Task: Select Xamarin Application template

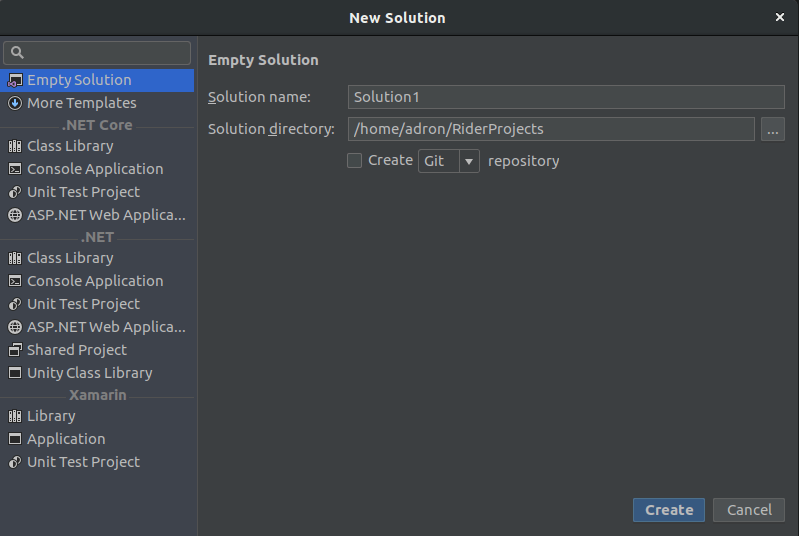Action: (66, 439)
